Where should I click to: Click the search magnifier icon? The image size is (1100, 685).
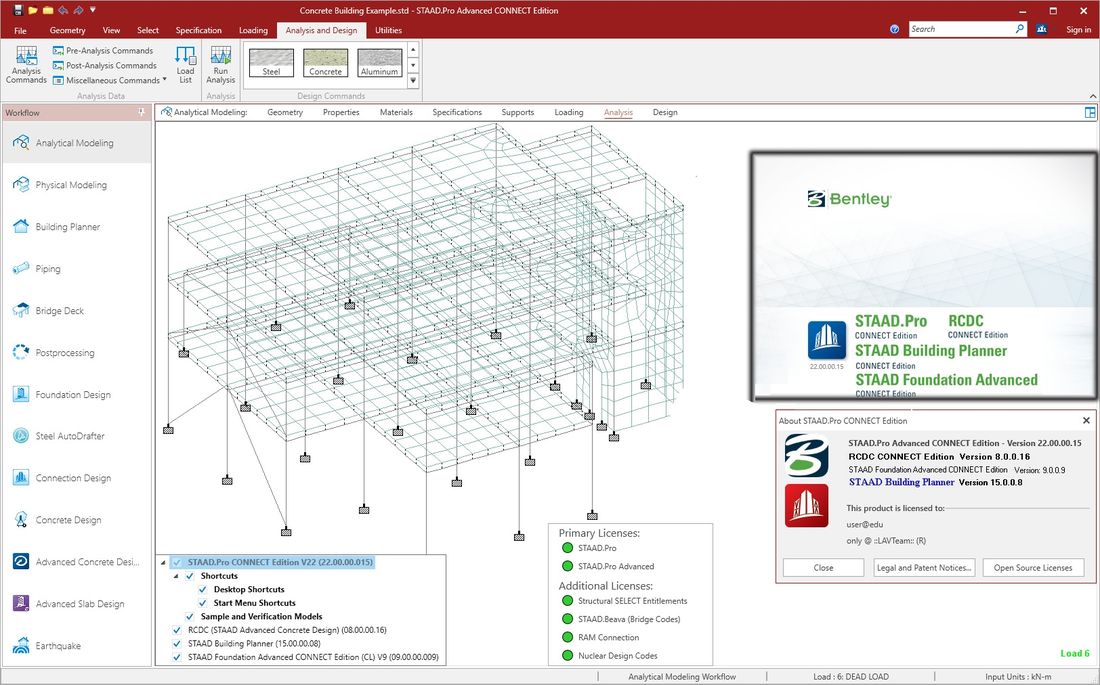click(1019, 29)
